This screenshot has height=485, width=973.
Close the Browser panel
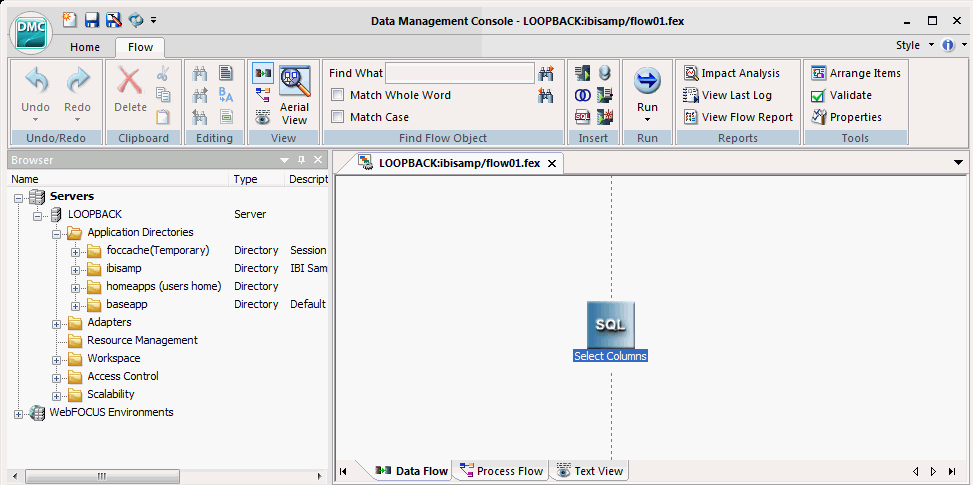coord(318,160)
